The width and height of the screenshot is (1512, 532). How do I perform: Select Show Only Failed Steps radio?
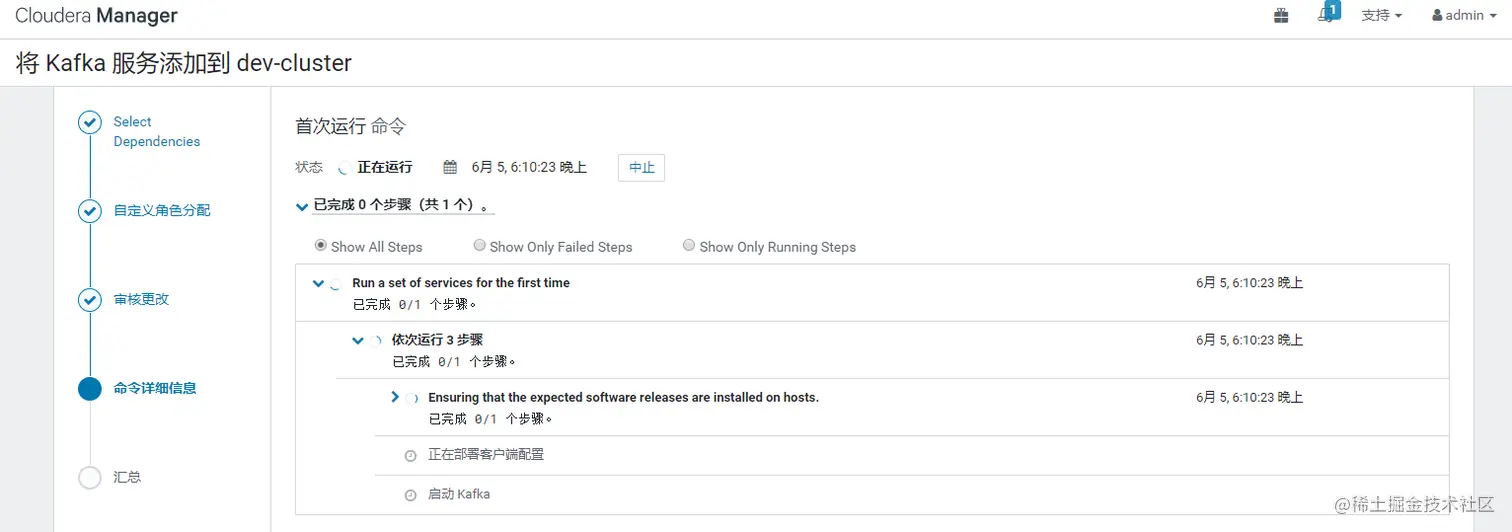click(x=480, y=245)
